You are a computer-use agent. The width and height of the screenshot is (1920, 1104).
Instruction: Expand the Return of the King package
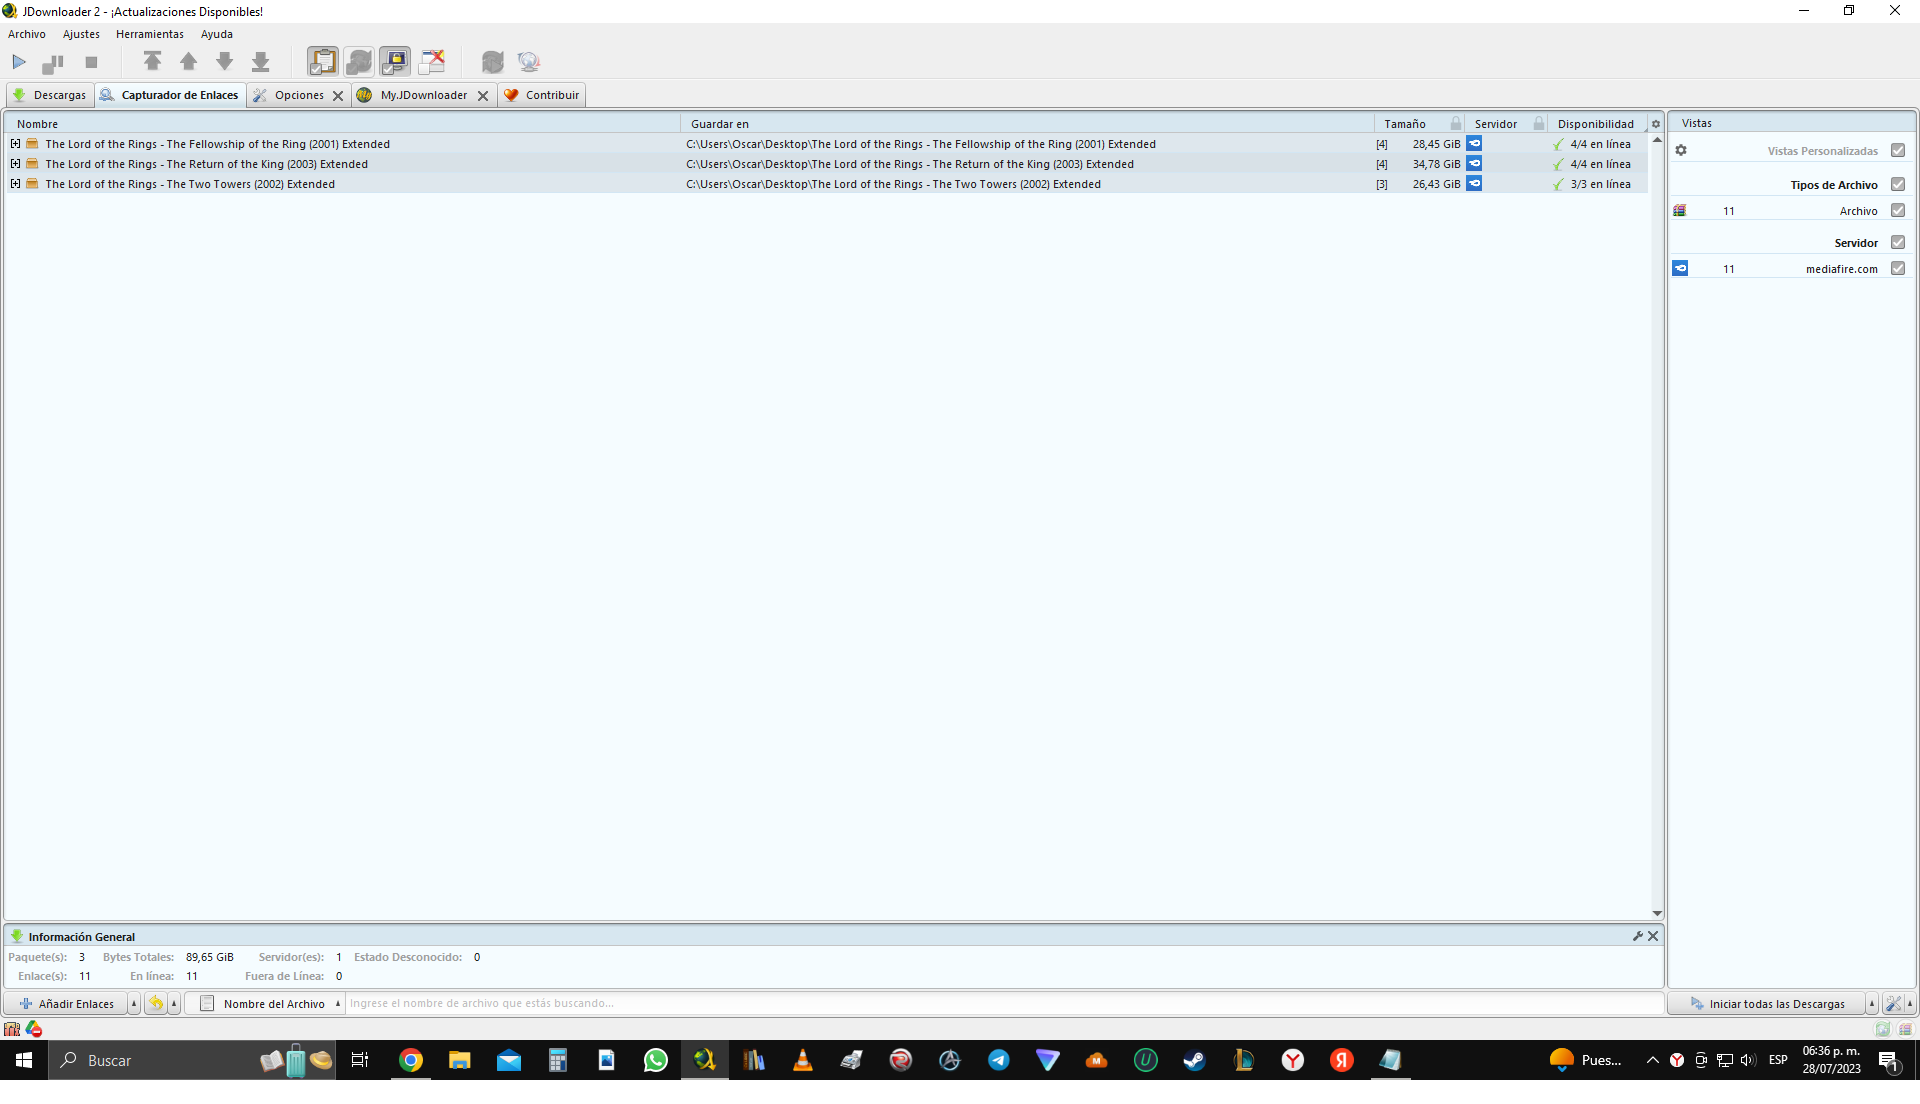(x=15, y=164)
